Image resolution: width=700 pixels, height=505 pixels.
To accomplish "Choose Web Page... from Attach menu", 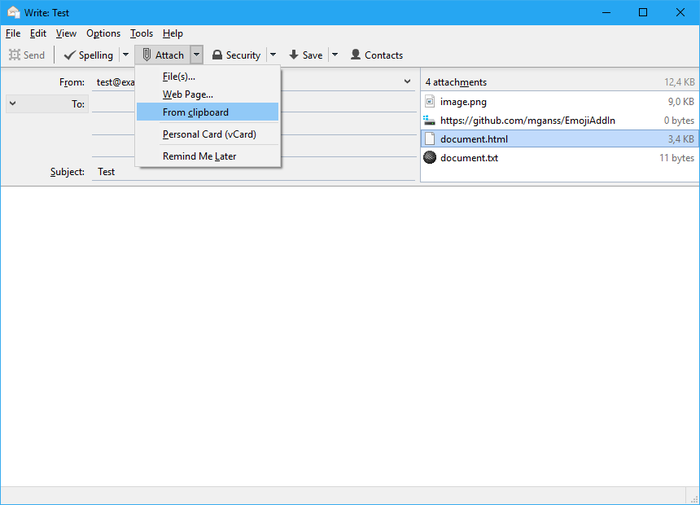I will 208,95.
